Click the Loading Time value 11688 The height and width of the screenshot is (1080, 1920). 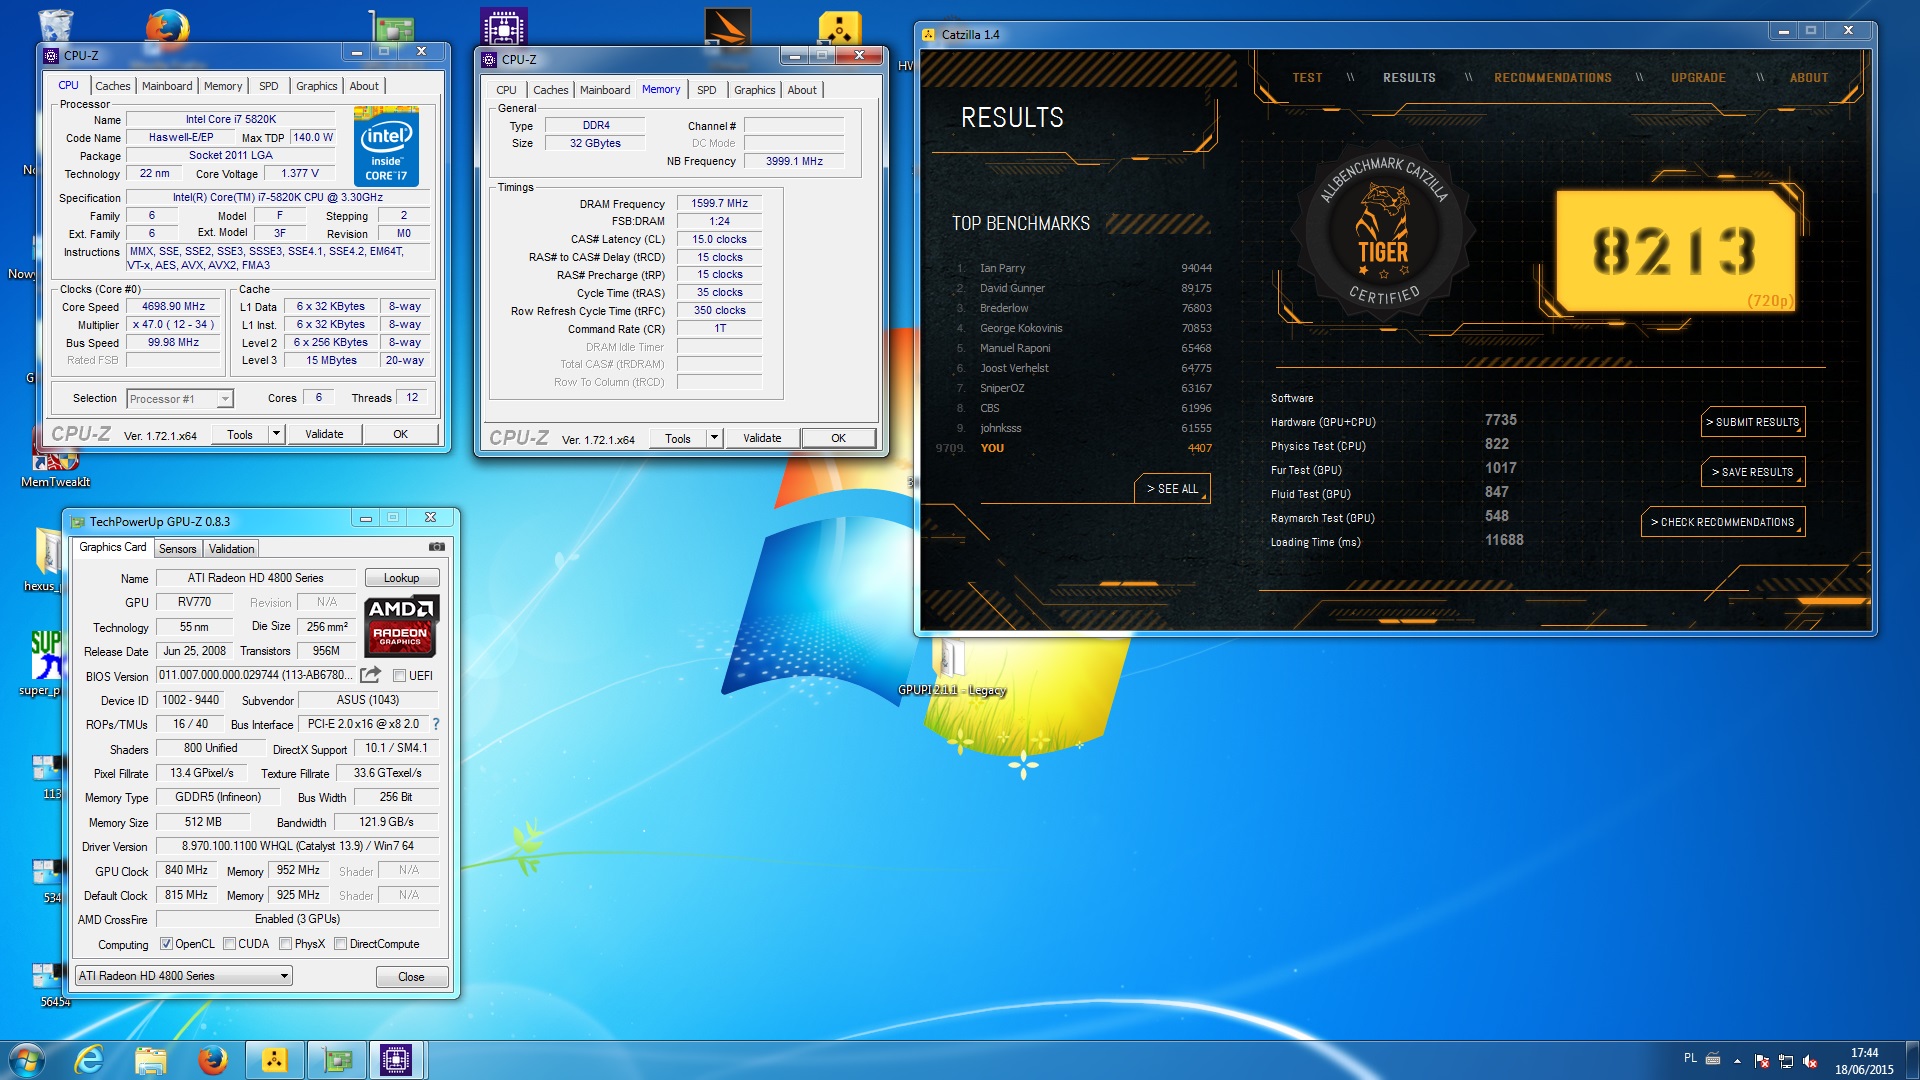tap(1504, 540)
